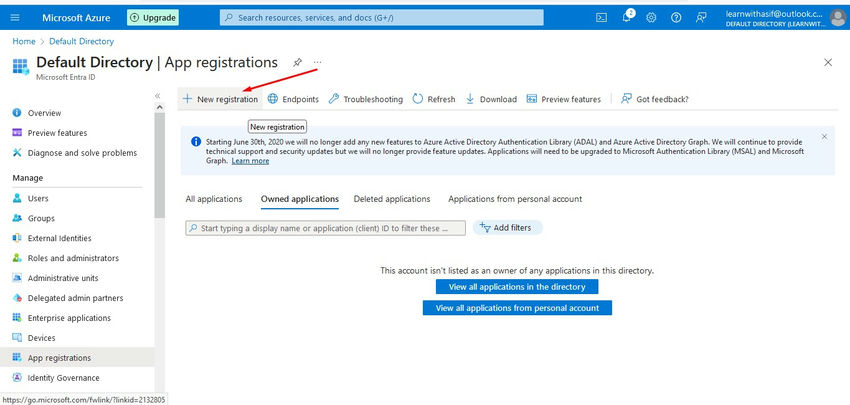Follow the Learn more link
This screenshot has width=850, height=405.
[250, 161]
